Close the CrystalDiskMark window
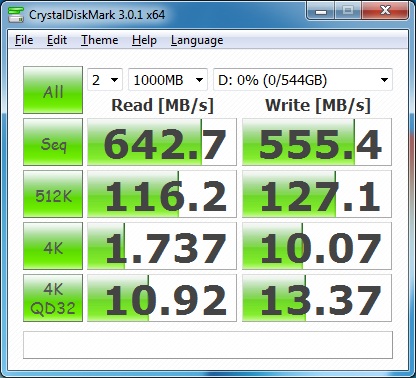 (x=385, y=11)
